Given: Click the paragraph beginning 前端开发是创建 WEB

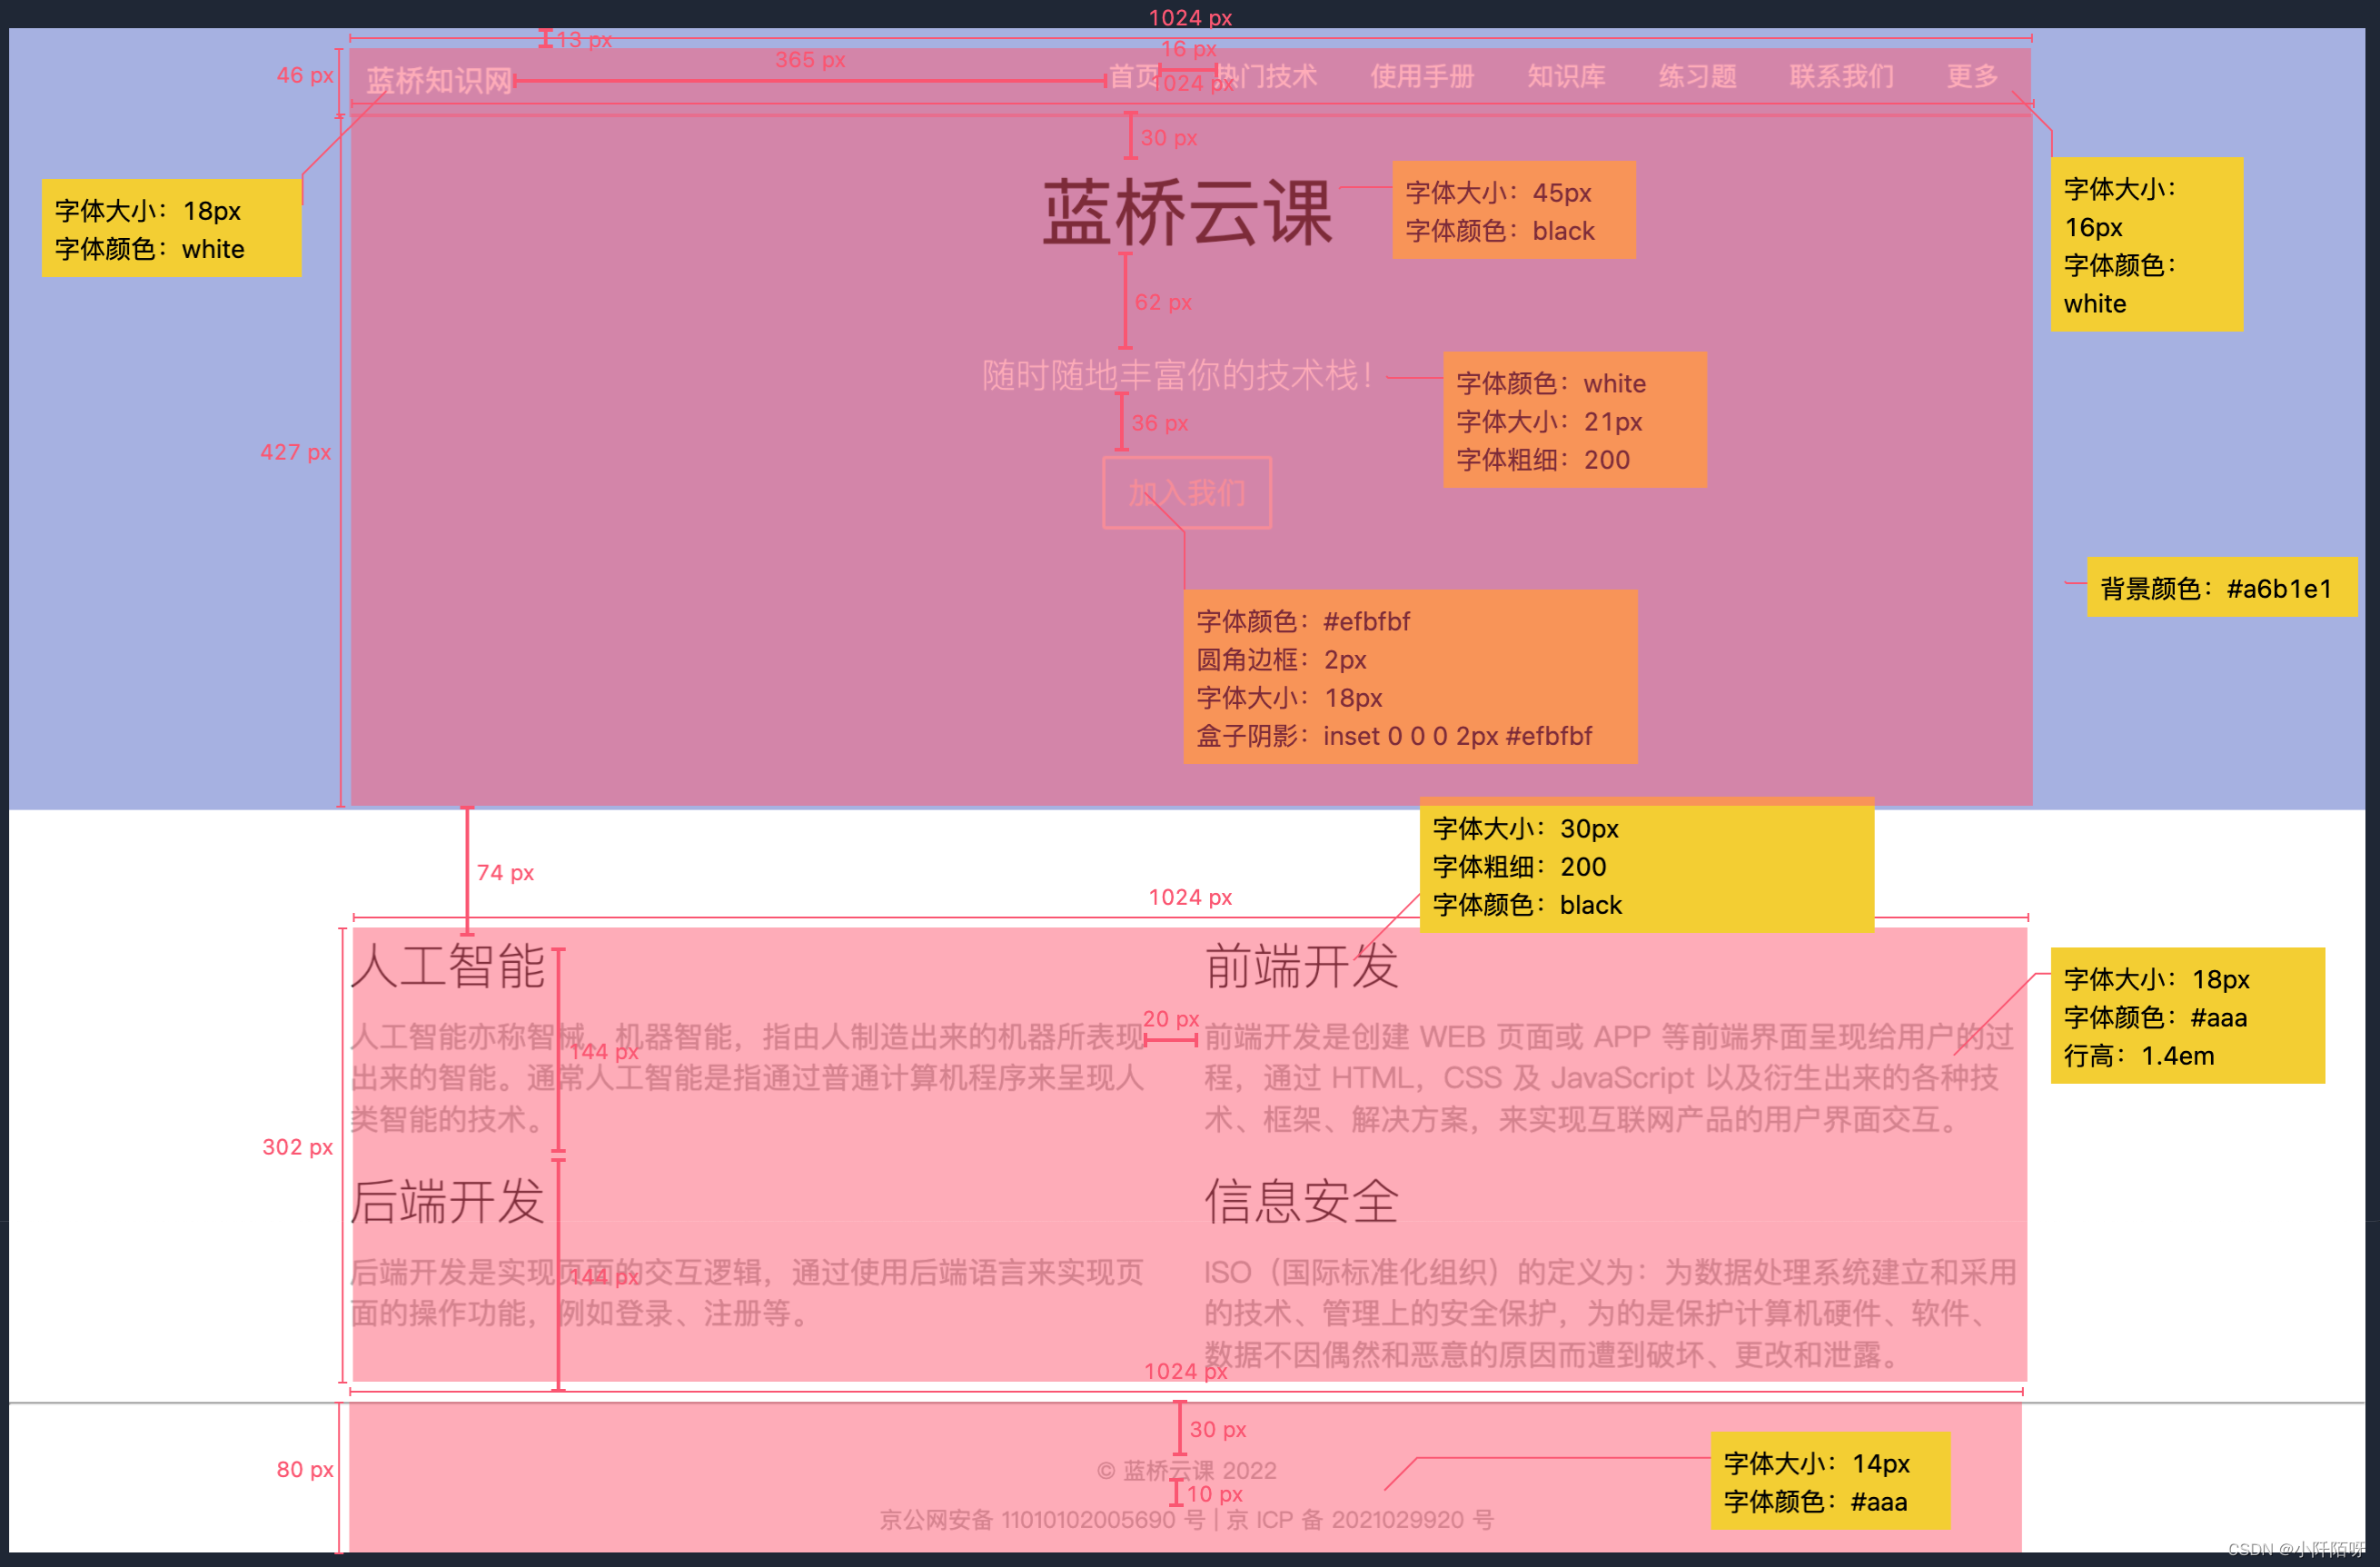Looking at the screenshot, I should (1608, 1078).
